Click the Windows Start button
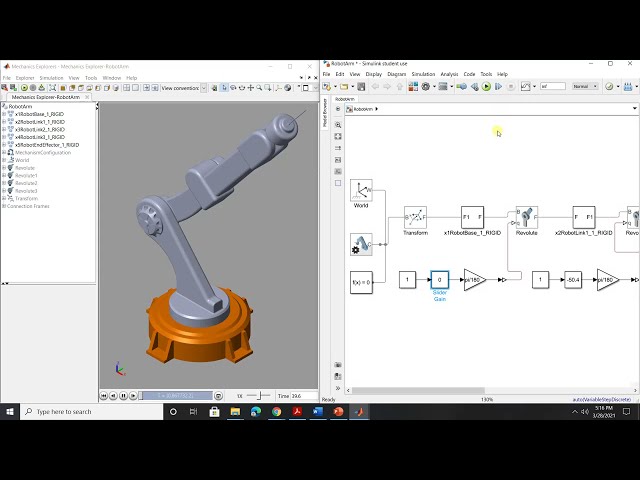 [x=10, y=412]
